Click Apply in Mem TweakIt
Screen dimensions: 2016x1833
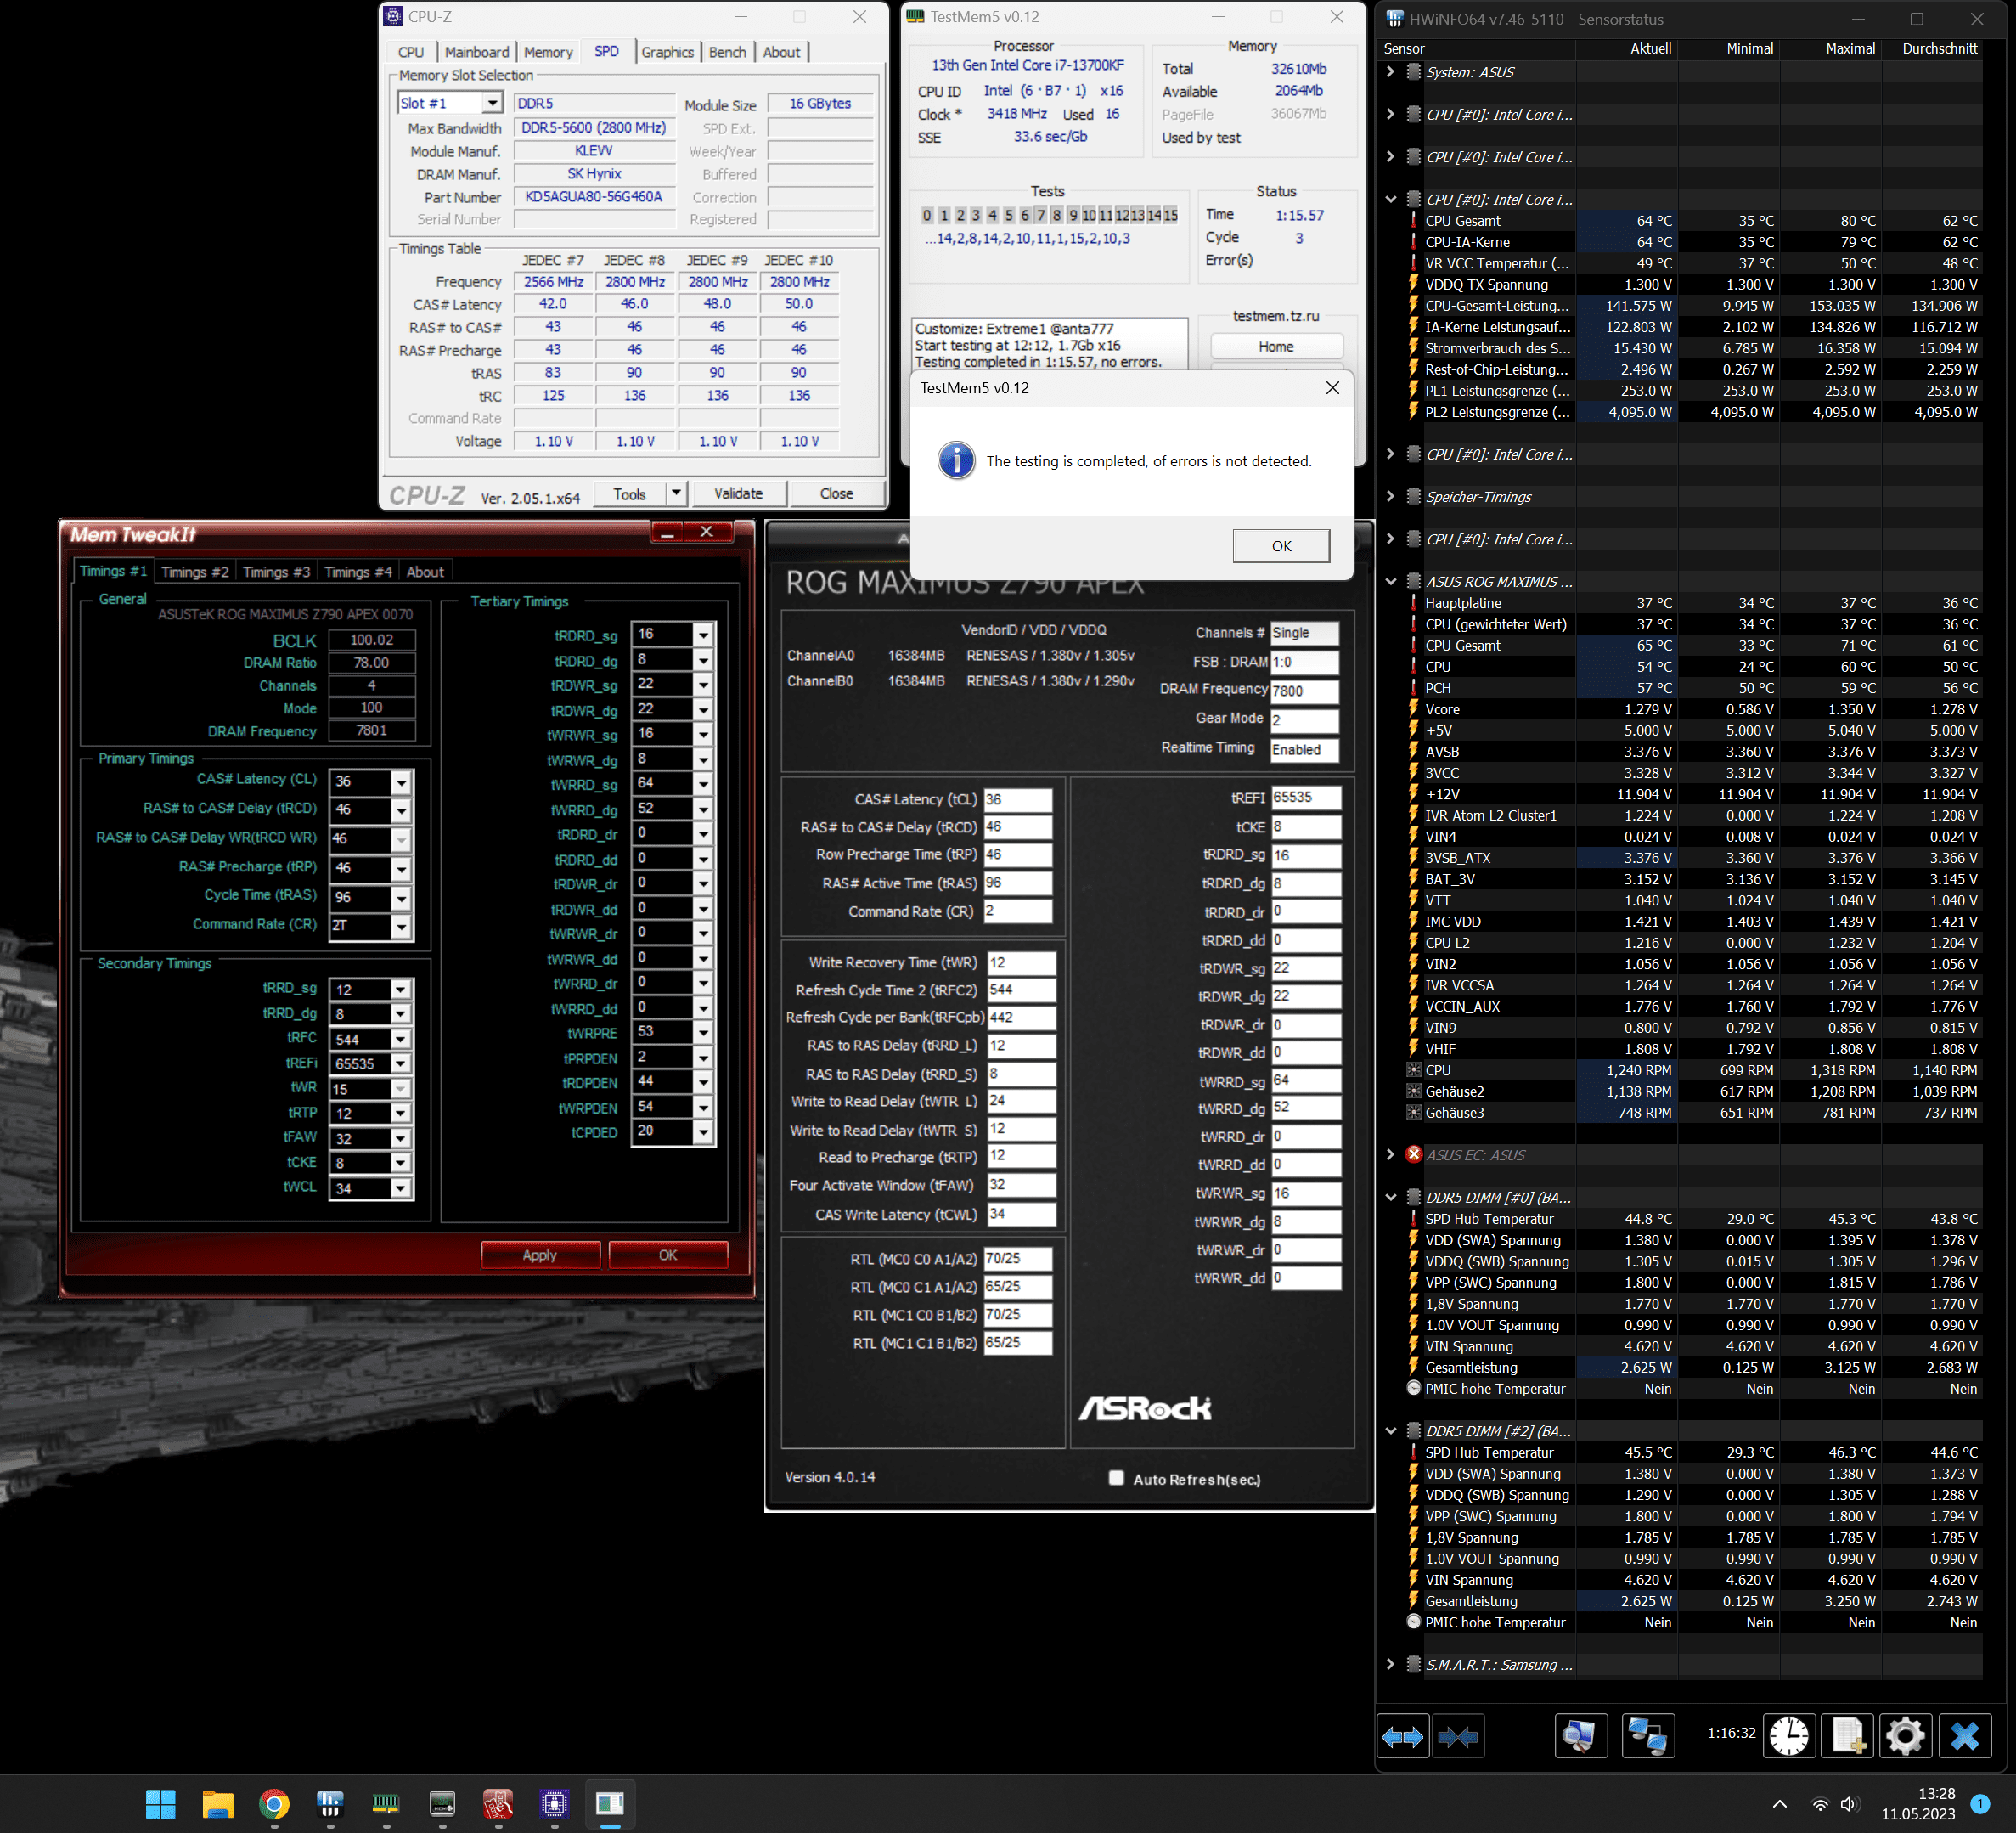(x=540, y=1255)
